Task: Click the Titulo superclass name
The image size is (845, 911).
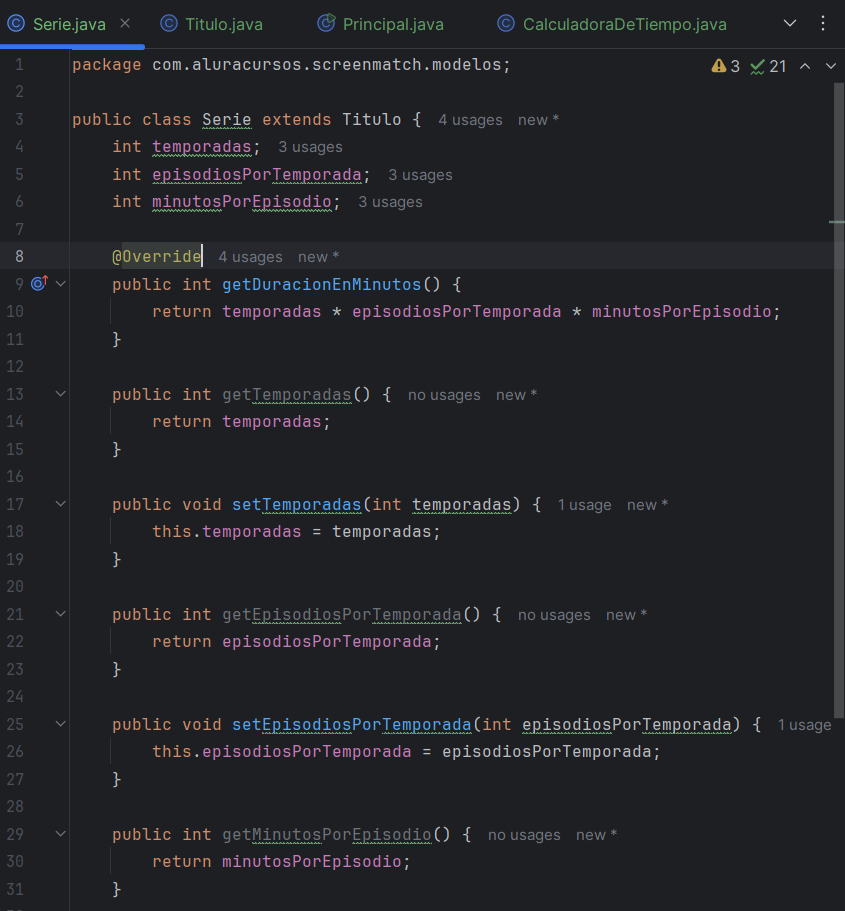Action: tap(371, 119)
